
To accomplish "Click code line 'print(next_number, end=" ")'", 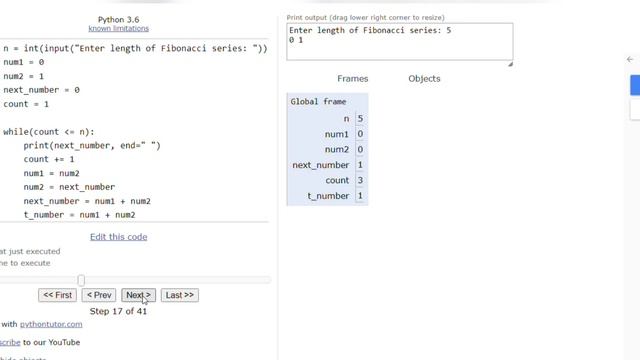I will pyautogui.click(x=92, y=146).
